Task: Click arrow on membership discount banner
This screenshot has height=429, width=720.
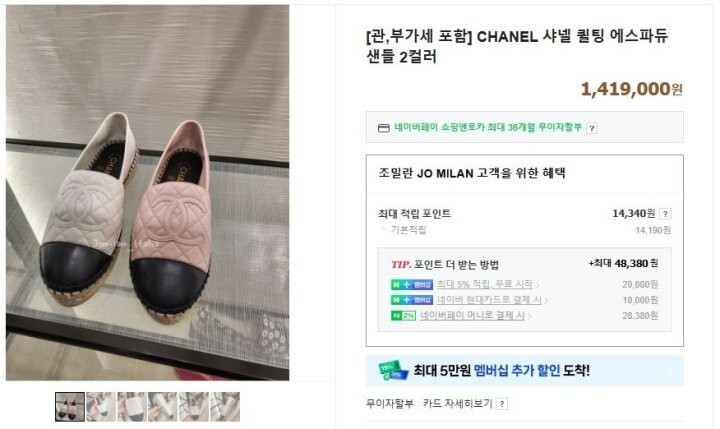Action: tap(670, 371)
